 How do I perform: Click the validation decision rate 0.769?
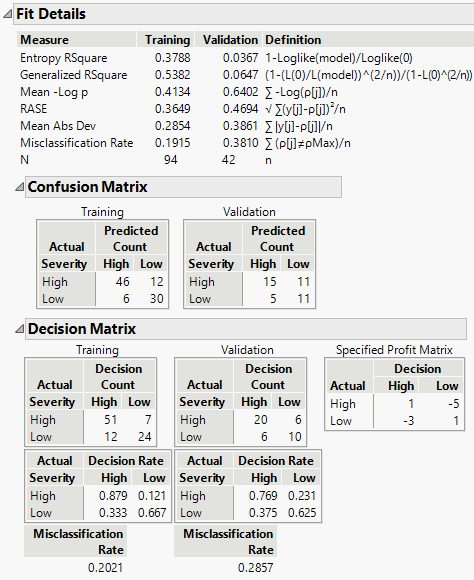pyautogui.click(x=263, y=496)
